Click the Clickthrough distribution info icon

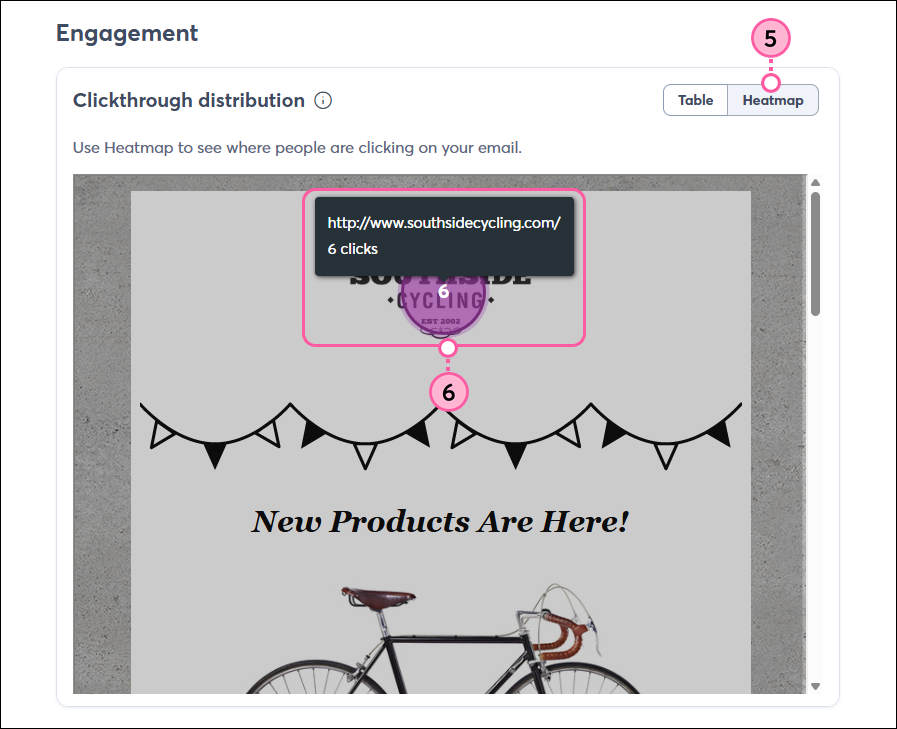323,101
